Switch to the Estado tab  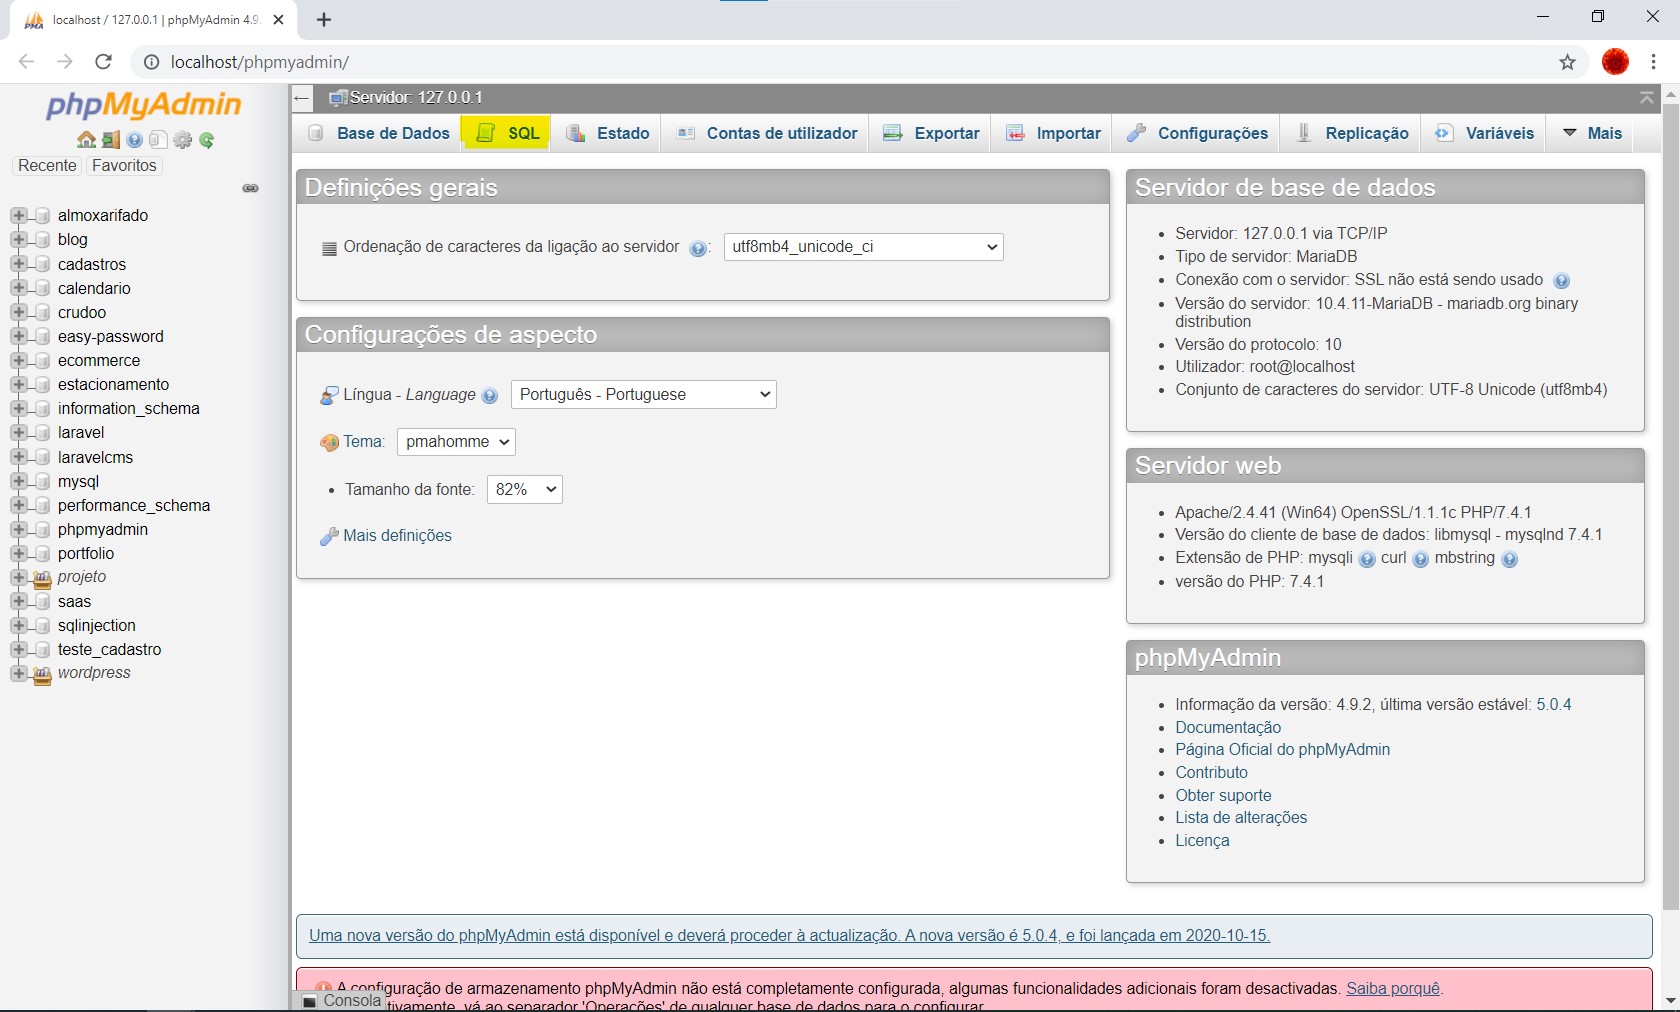click(x=606, y=133)
